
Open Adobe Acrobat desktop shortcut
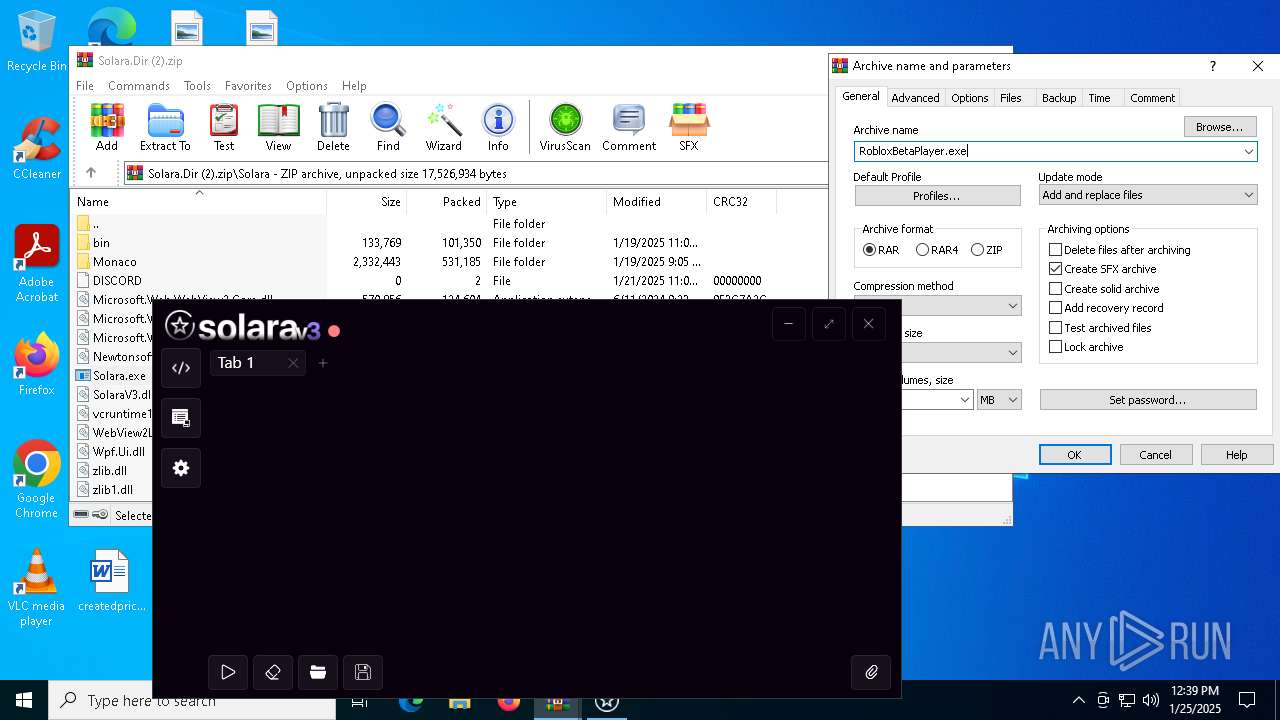pos(37,263)
